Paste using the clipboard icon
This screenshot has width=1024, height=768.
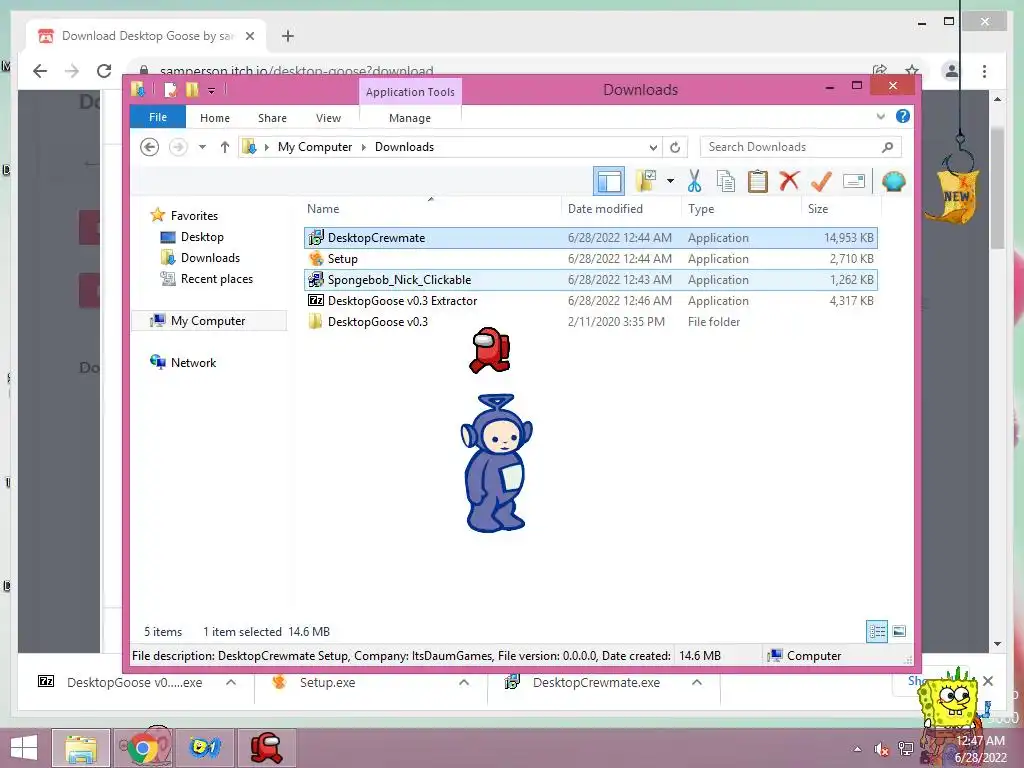coord(758,181)
